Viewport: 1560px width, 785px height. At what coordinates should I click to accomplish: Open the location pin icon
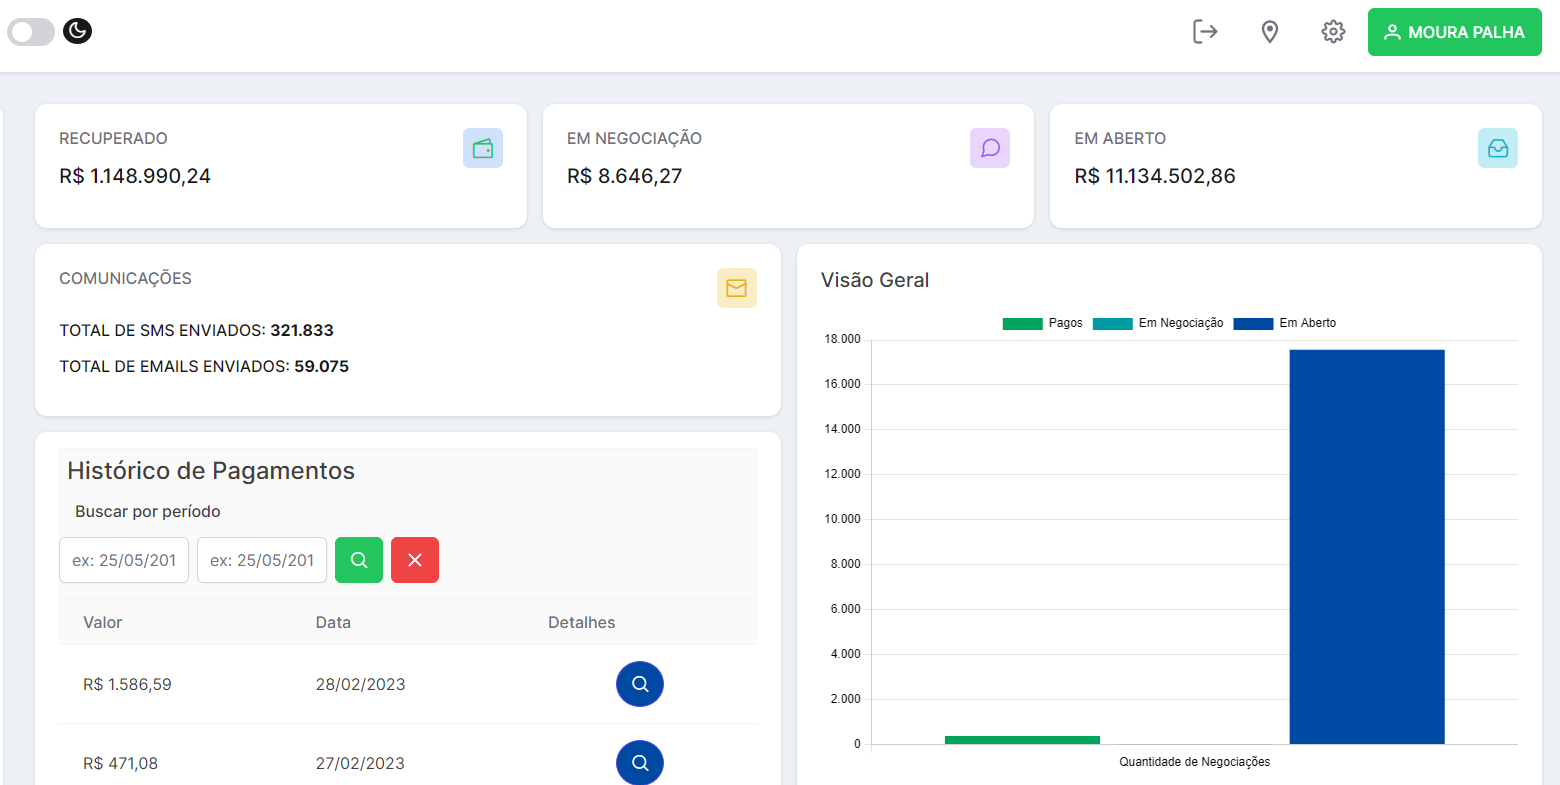[x=1270, y=32]
